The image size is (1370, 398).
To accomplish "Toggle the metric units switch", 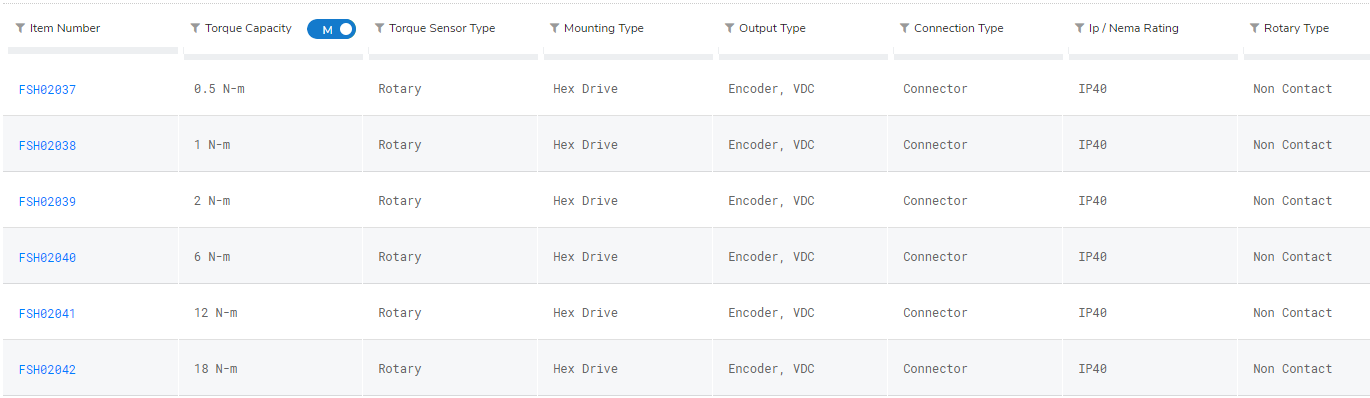I will pos(331,29).
